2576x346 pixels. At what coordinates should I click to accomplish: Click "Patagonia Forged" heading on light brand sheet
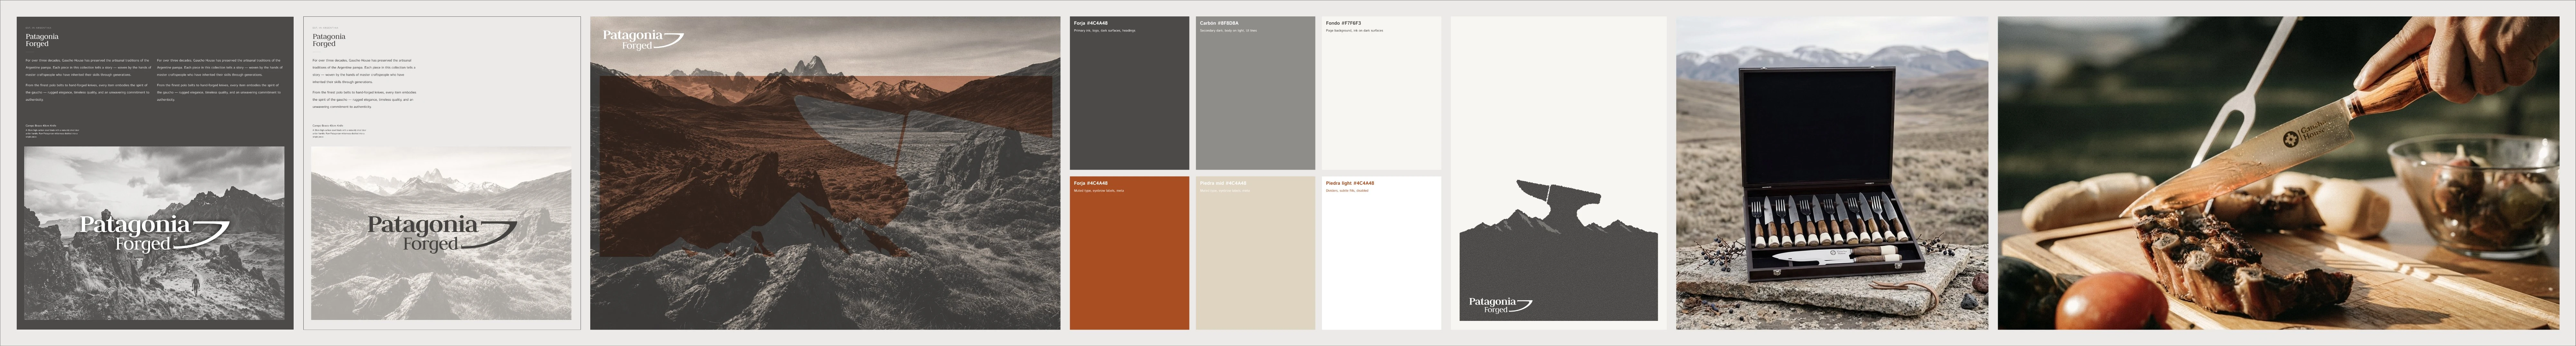pyautogui.click(x=329, y=40)
